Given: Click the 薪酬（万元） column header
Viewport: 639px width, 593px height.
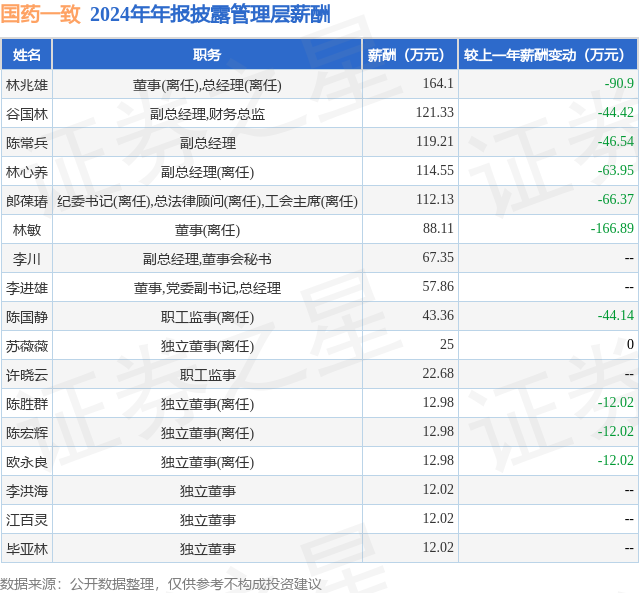Looking at the screenshot, I should (410, 55).
